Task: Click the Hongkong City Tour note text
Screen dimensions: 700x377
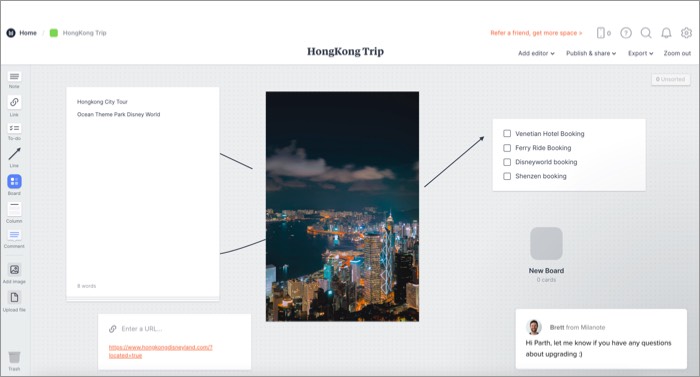Action: point(102,102)
